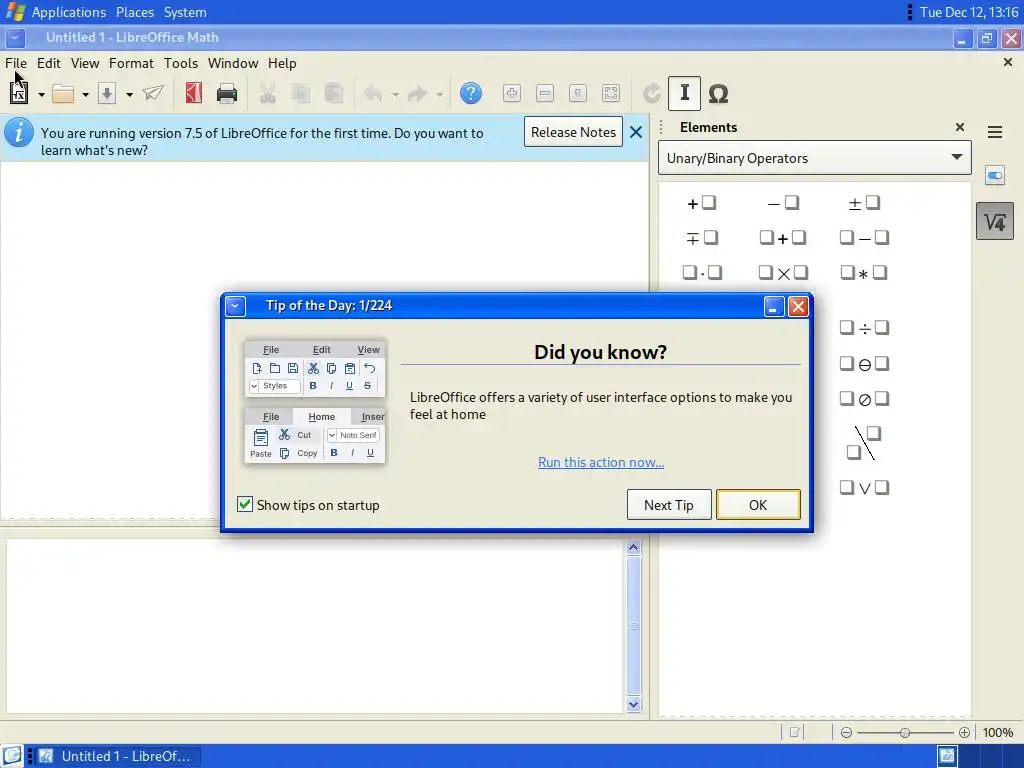Open Symbols via the Omega icon
The width and height of the screenshot is (1024, 768).
tap(718, 93)
